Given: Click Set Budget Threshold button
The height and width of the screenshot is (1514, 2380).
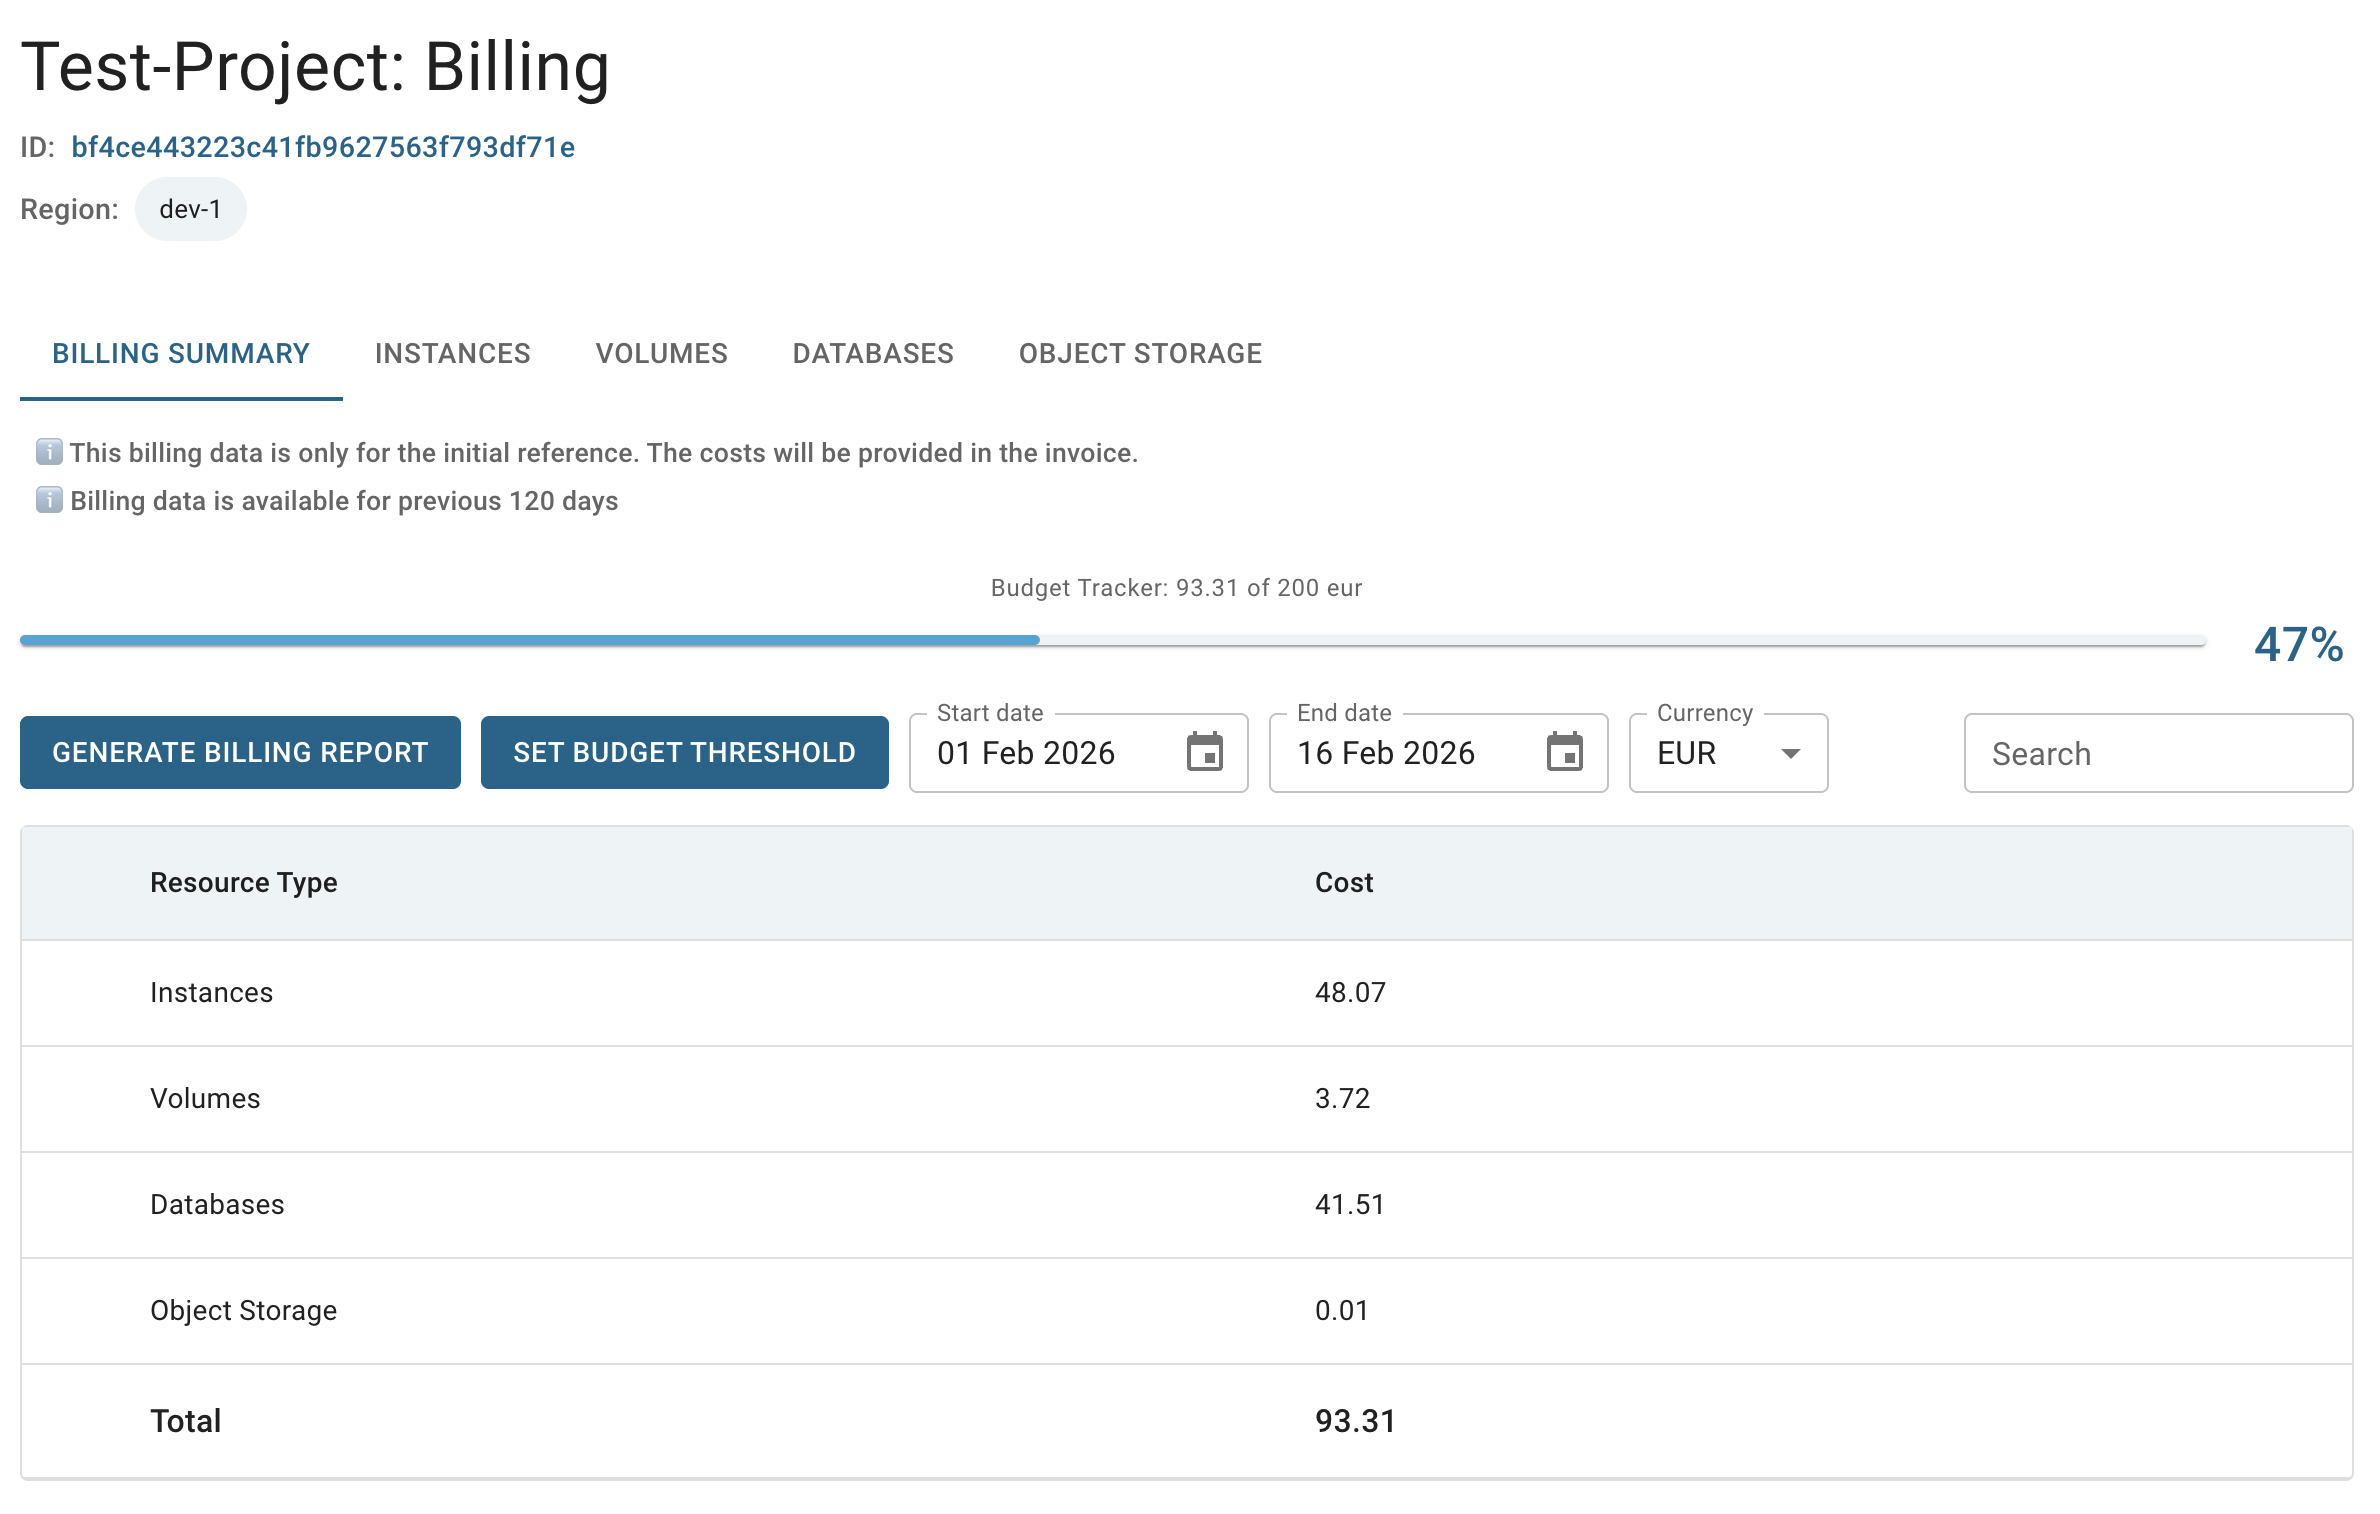Looking at the screenshot, I should pos(684,752).
